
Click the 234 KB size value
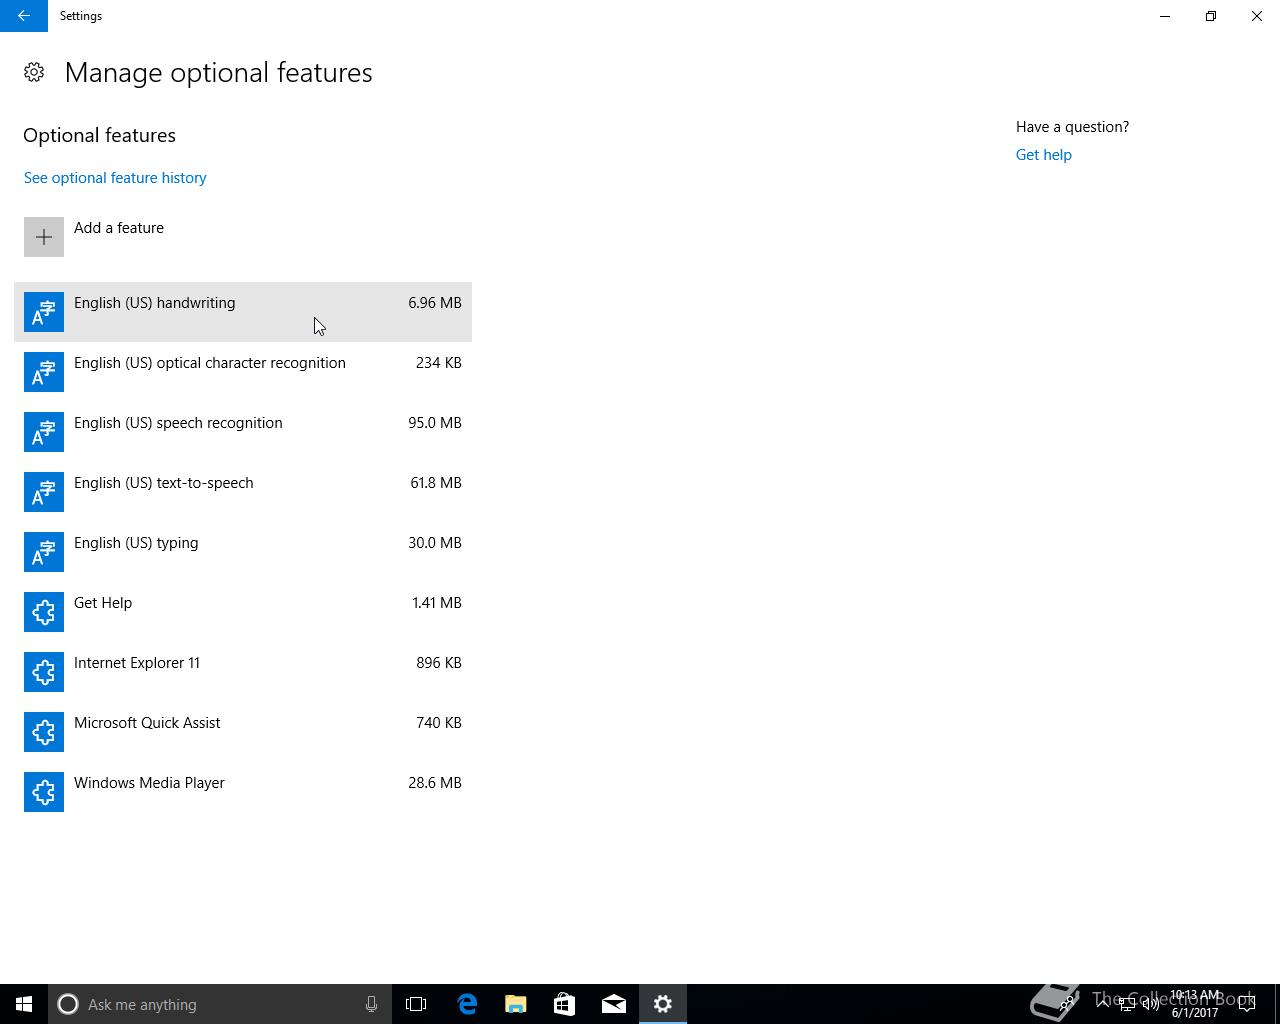tap(439, 363)
